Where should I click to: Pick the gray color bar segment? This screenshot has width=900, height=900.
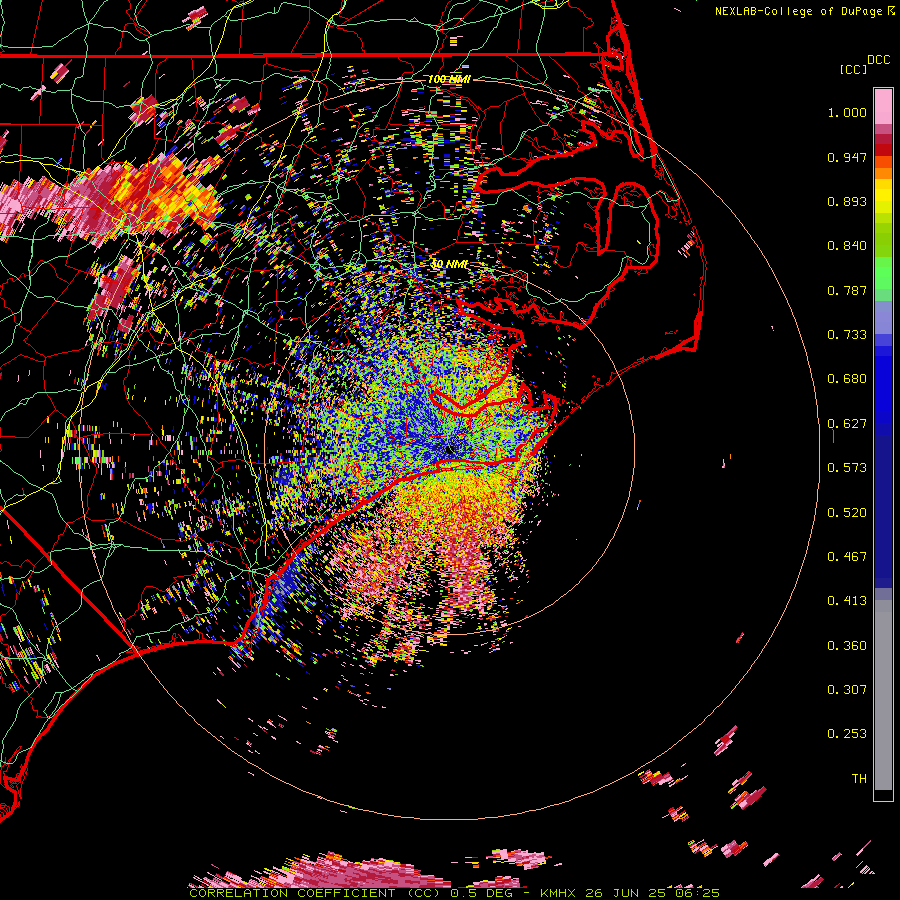[883, 695]
